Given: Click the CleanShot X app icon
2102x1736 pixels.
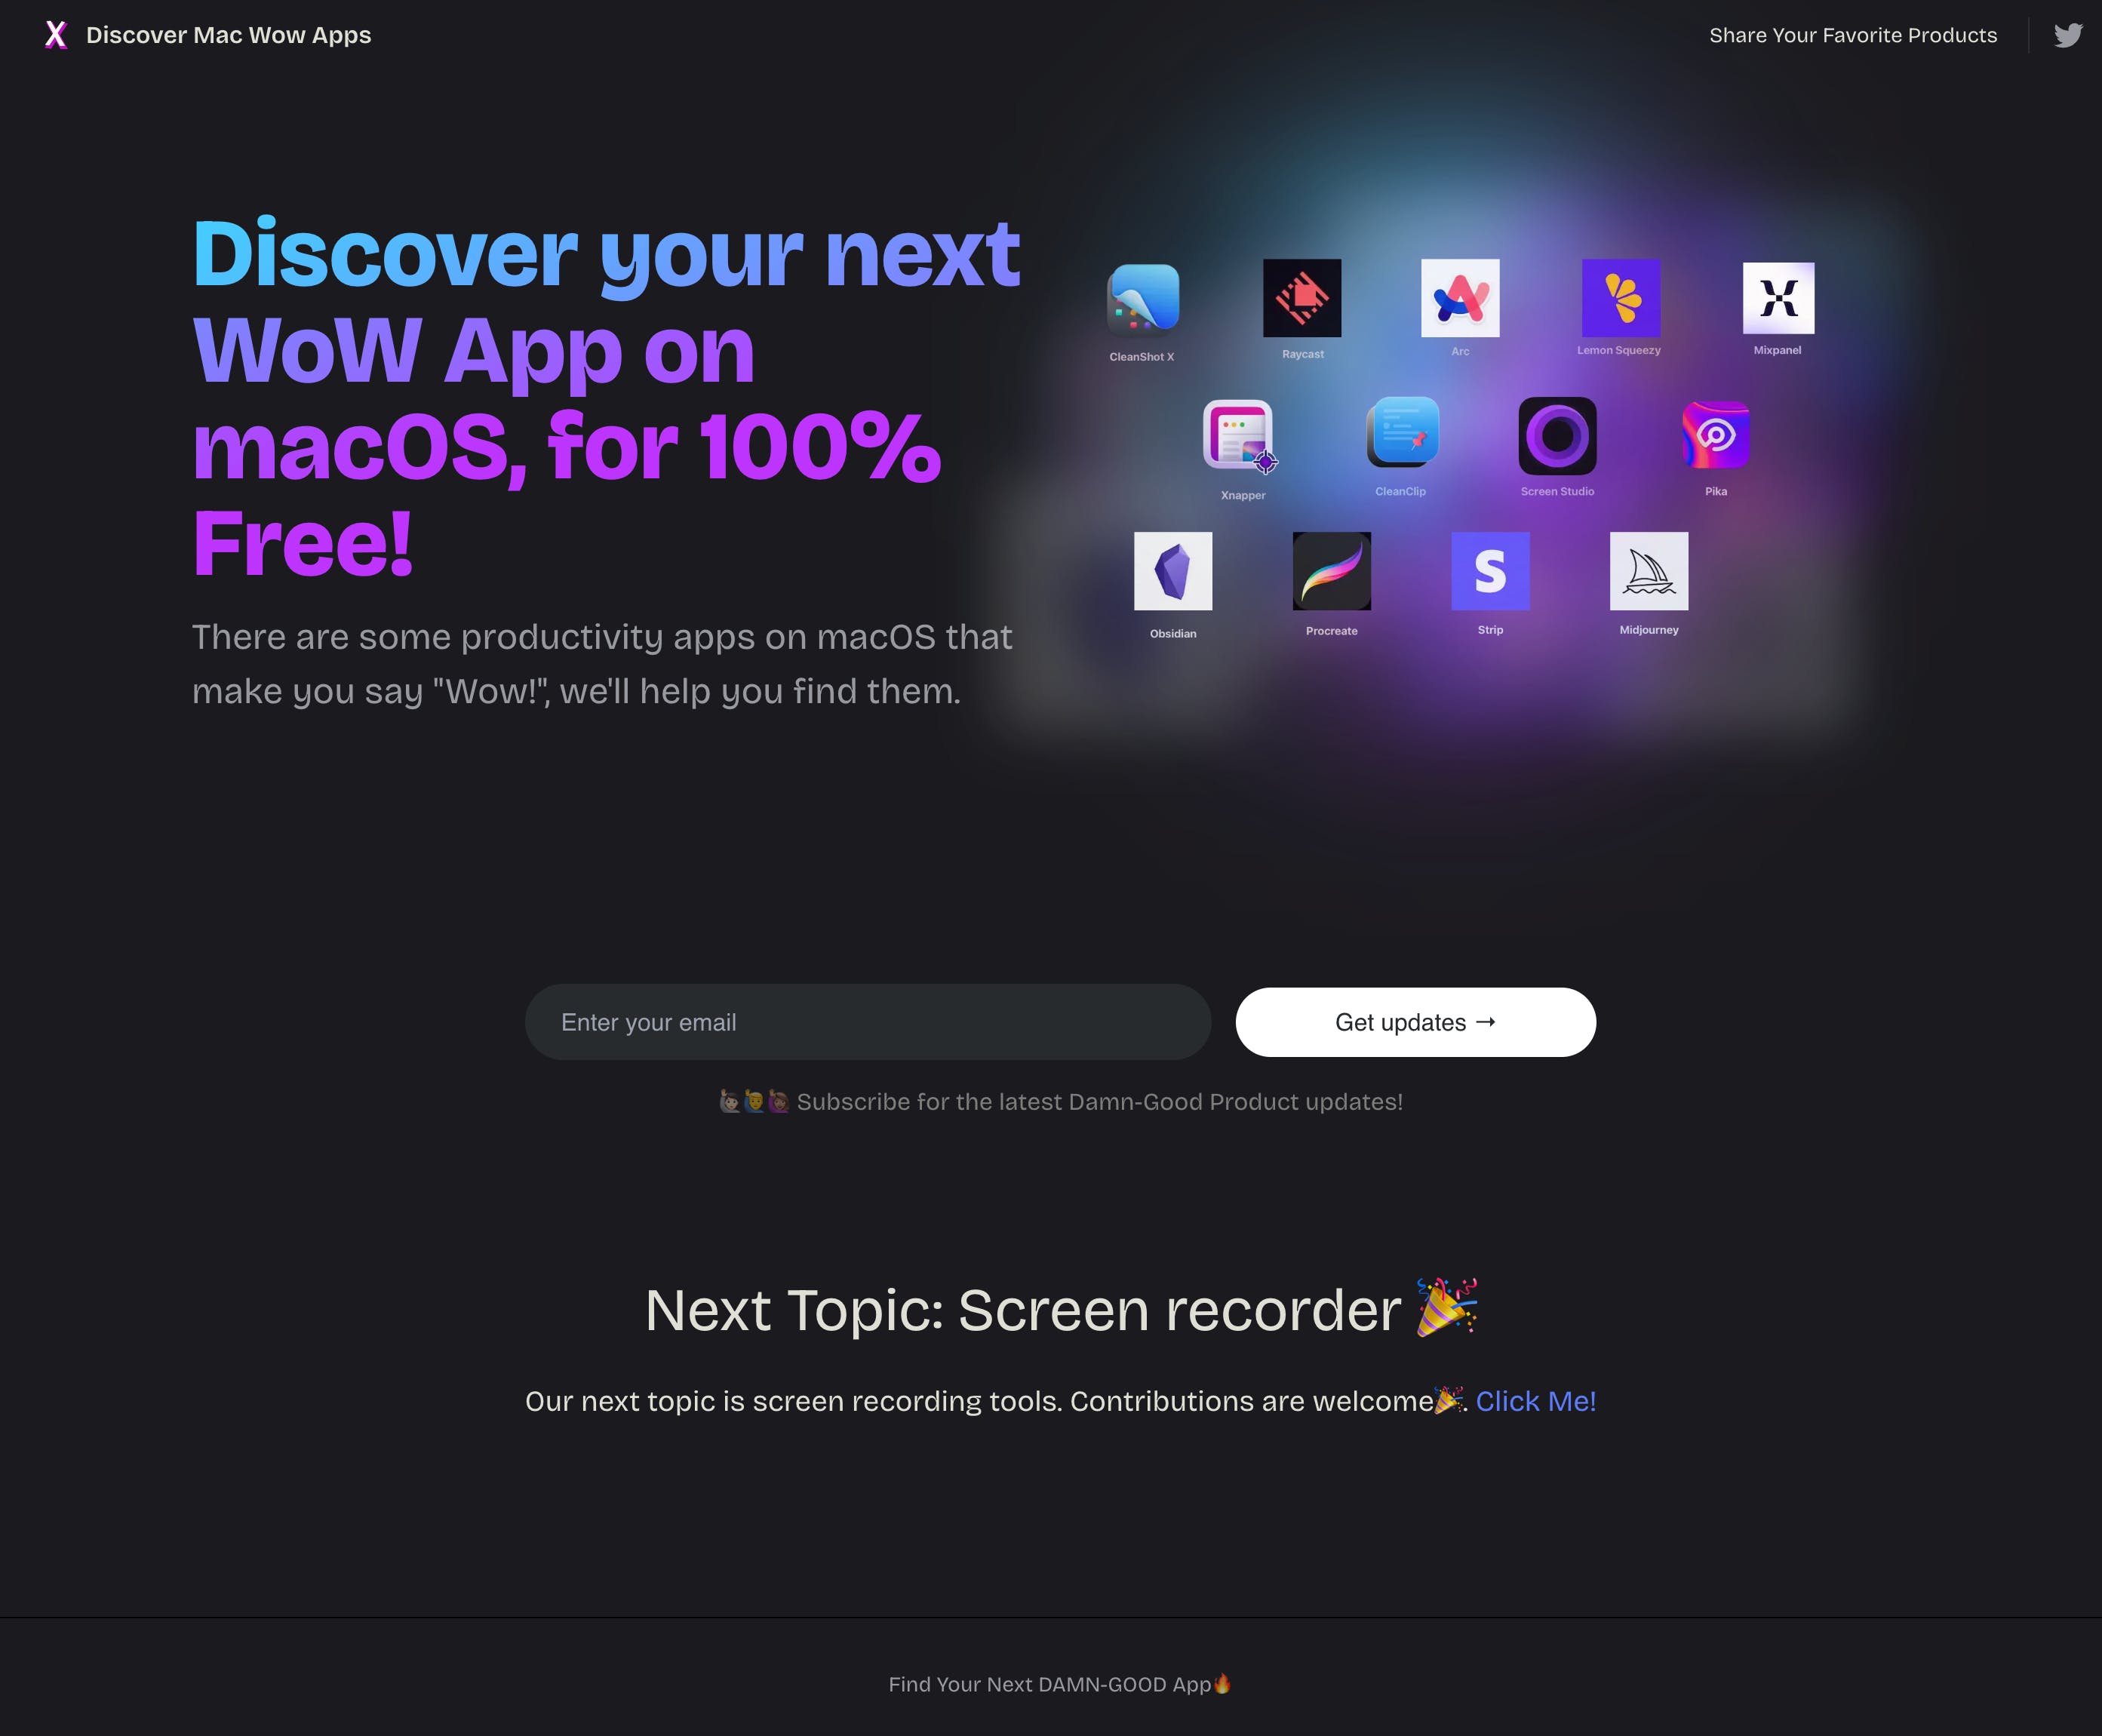Looking at the screenshot, I should [1144, 300].
